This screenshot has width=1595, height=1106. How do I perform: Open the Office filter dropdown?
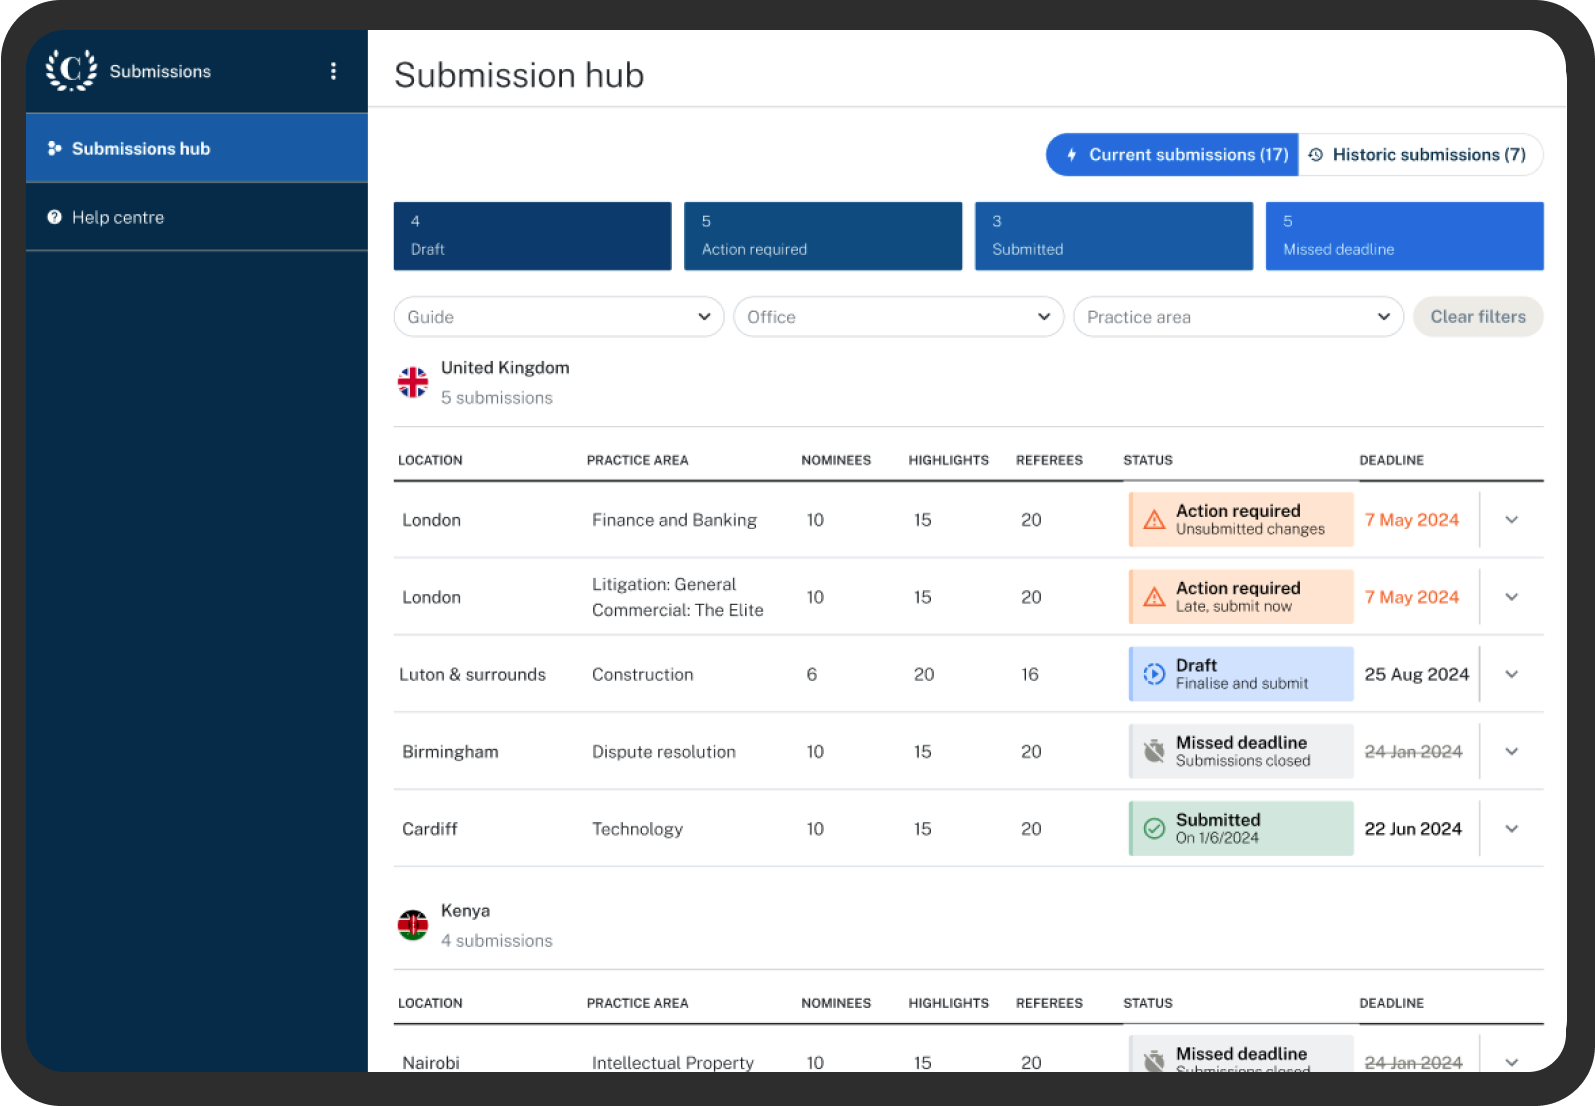point(899,317)
